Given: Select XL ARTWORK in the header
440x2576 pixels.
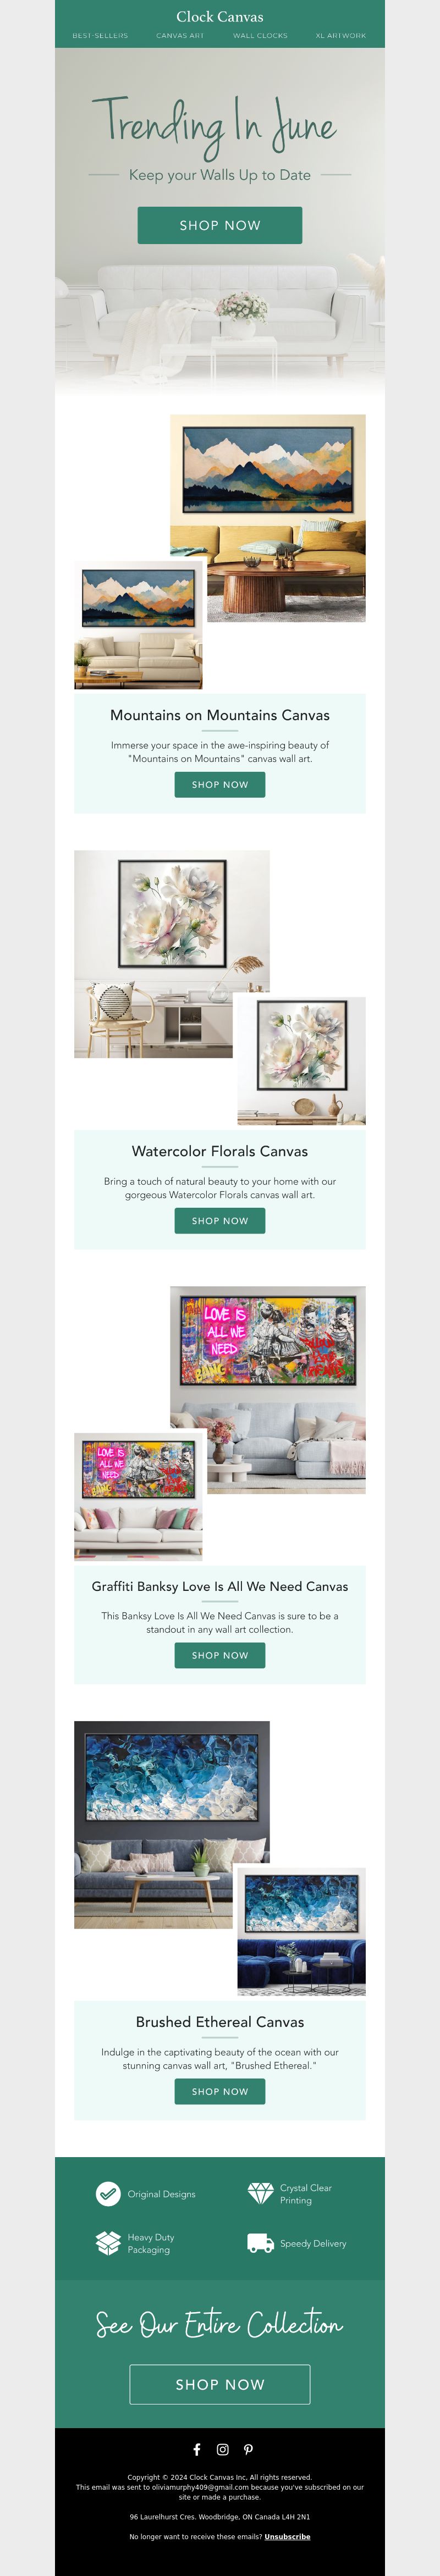Looking at the screenshot, I should 341,35.
